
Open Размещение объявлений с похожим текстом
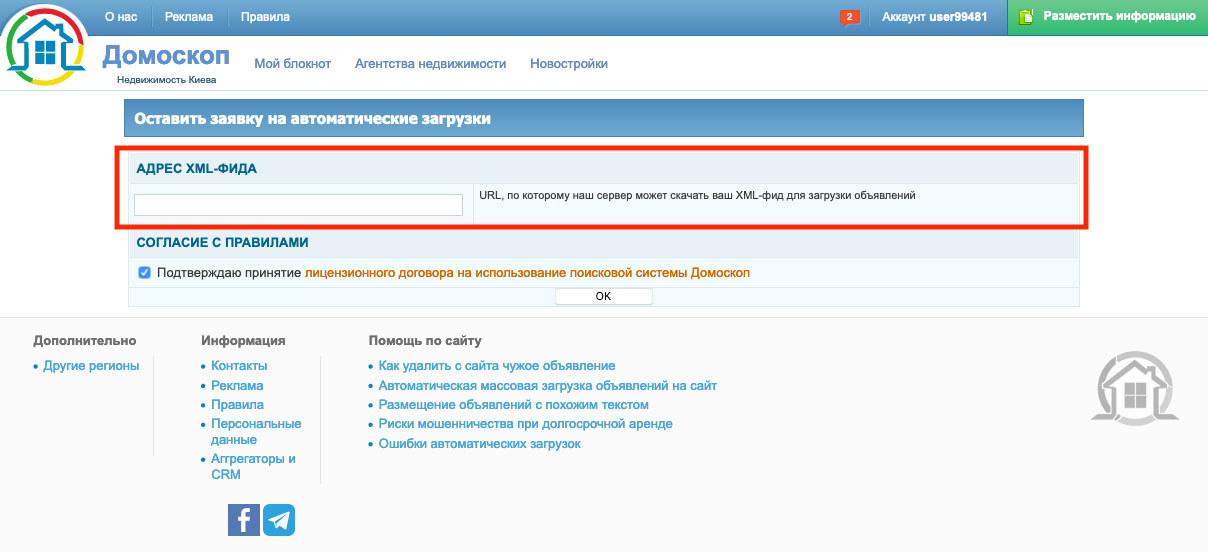coord(514,405)
